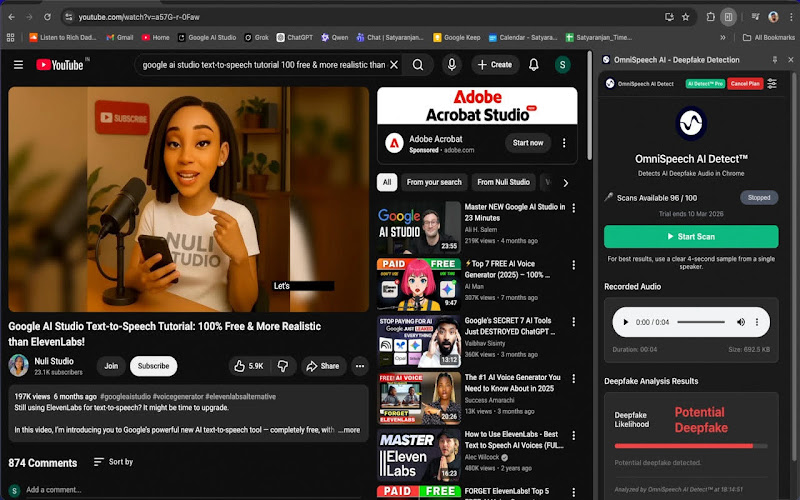Open OmniSpeech settings sliders icon
The height and width of the screenshot is (500, 800).
point(772,83)
